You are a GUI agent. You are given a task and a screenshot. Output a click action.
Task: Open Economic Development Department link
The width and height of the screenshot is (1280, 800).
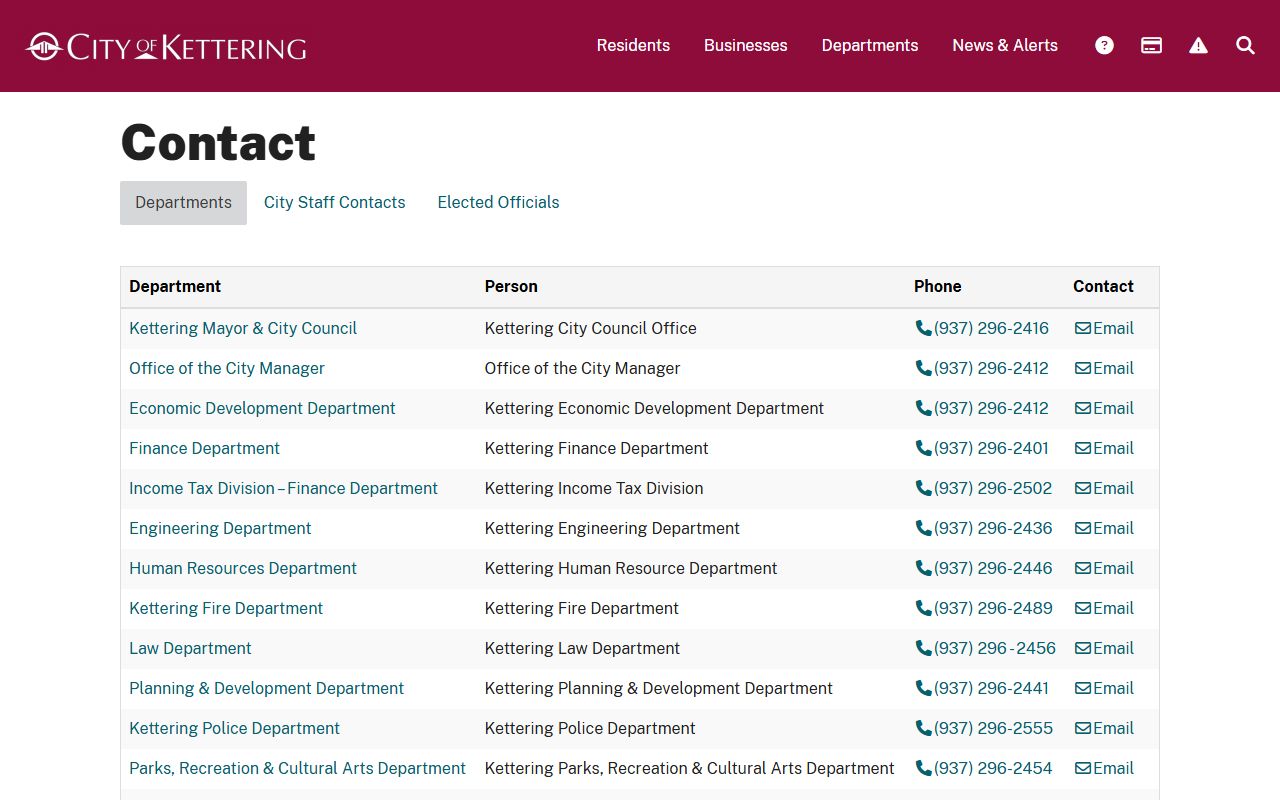click(262, 408)
